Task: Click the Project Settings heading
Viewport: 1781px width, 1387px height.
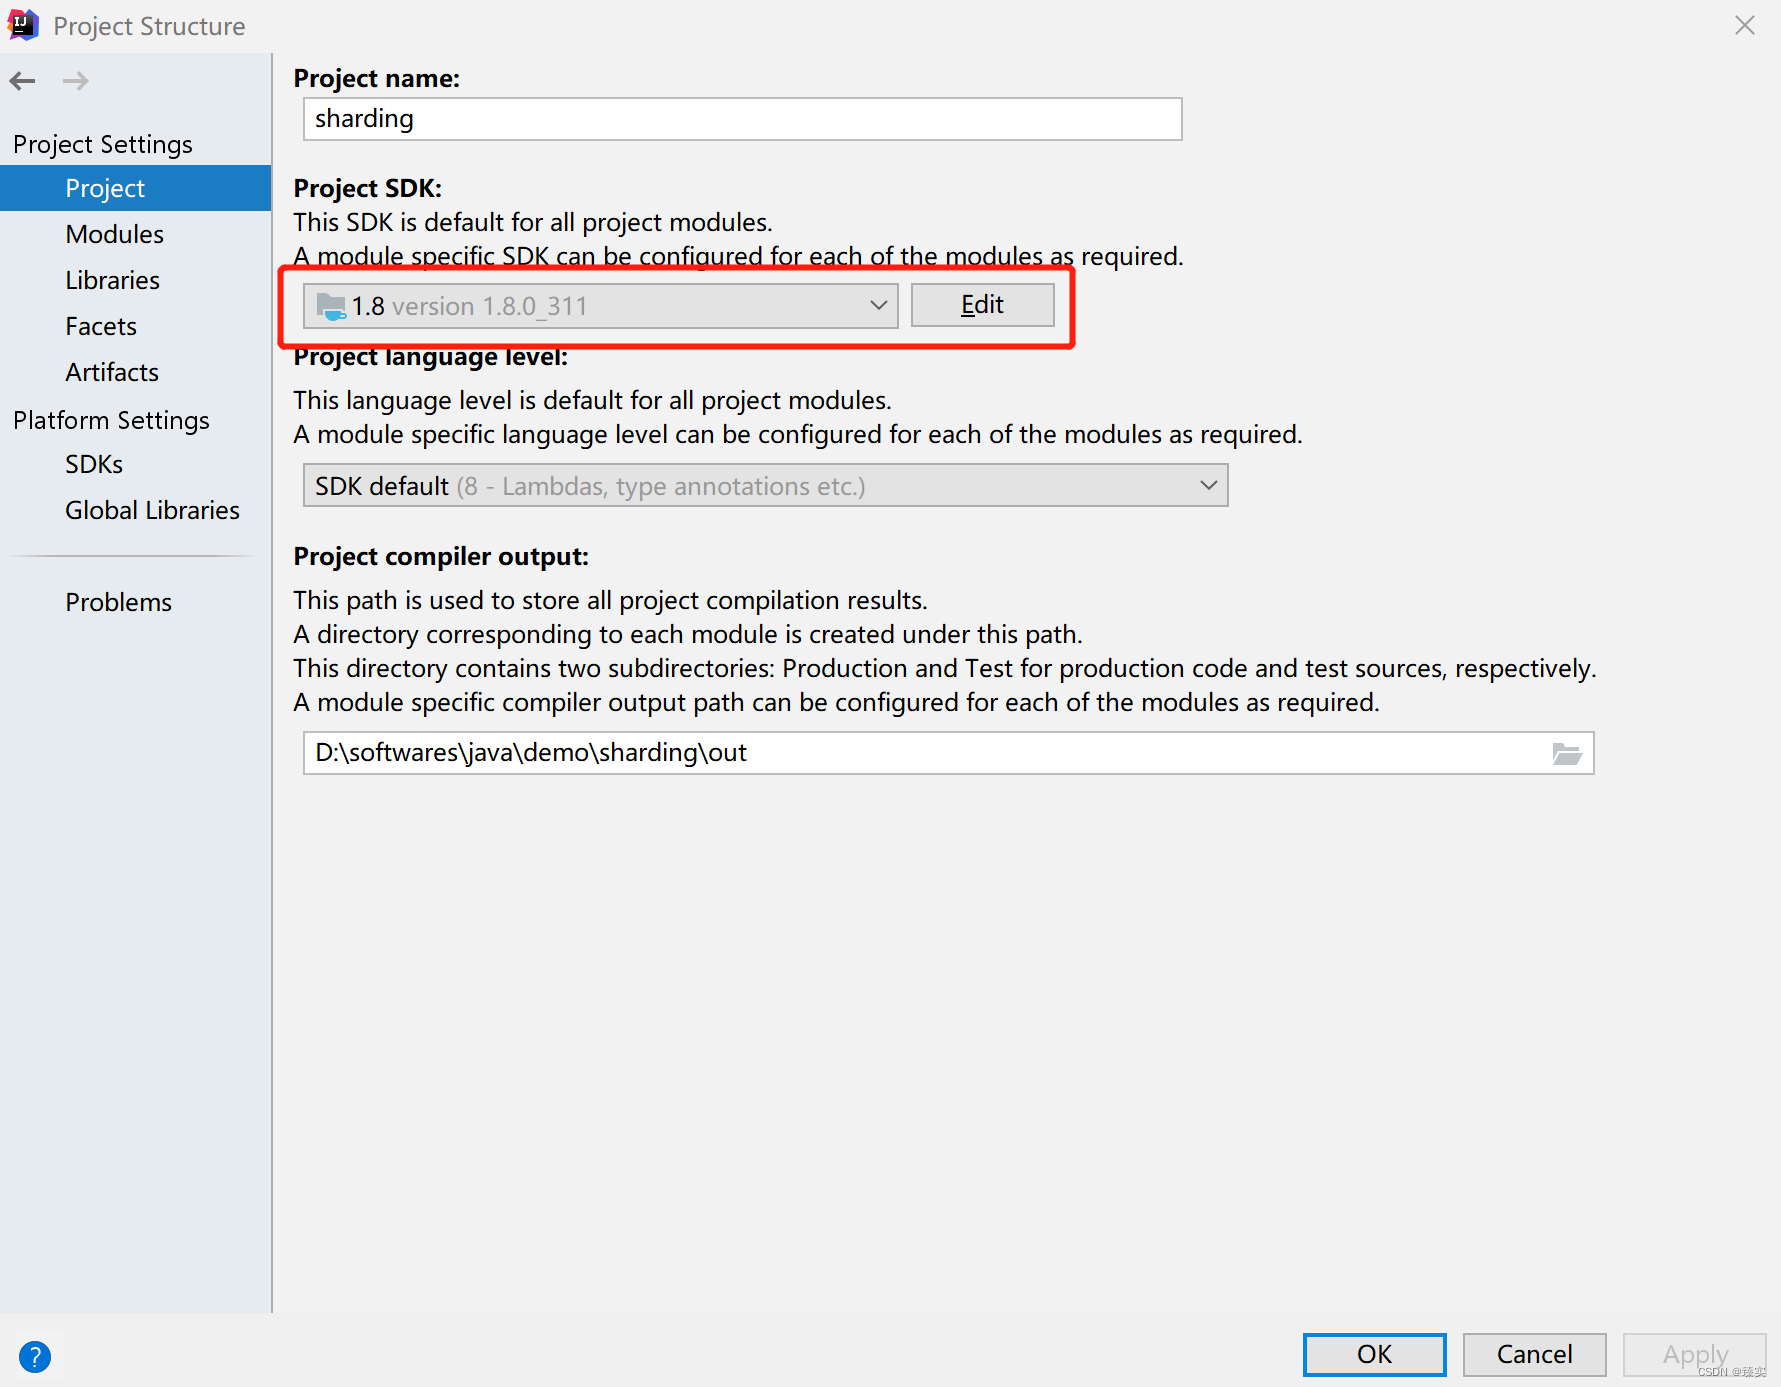Action: pos(103,144)
